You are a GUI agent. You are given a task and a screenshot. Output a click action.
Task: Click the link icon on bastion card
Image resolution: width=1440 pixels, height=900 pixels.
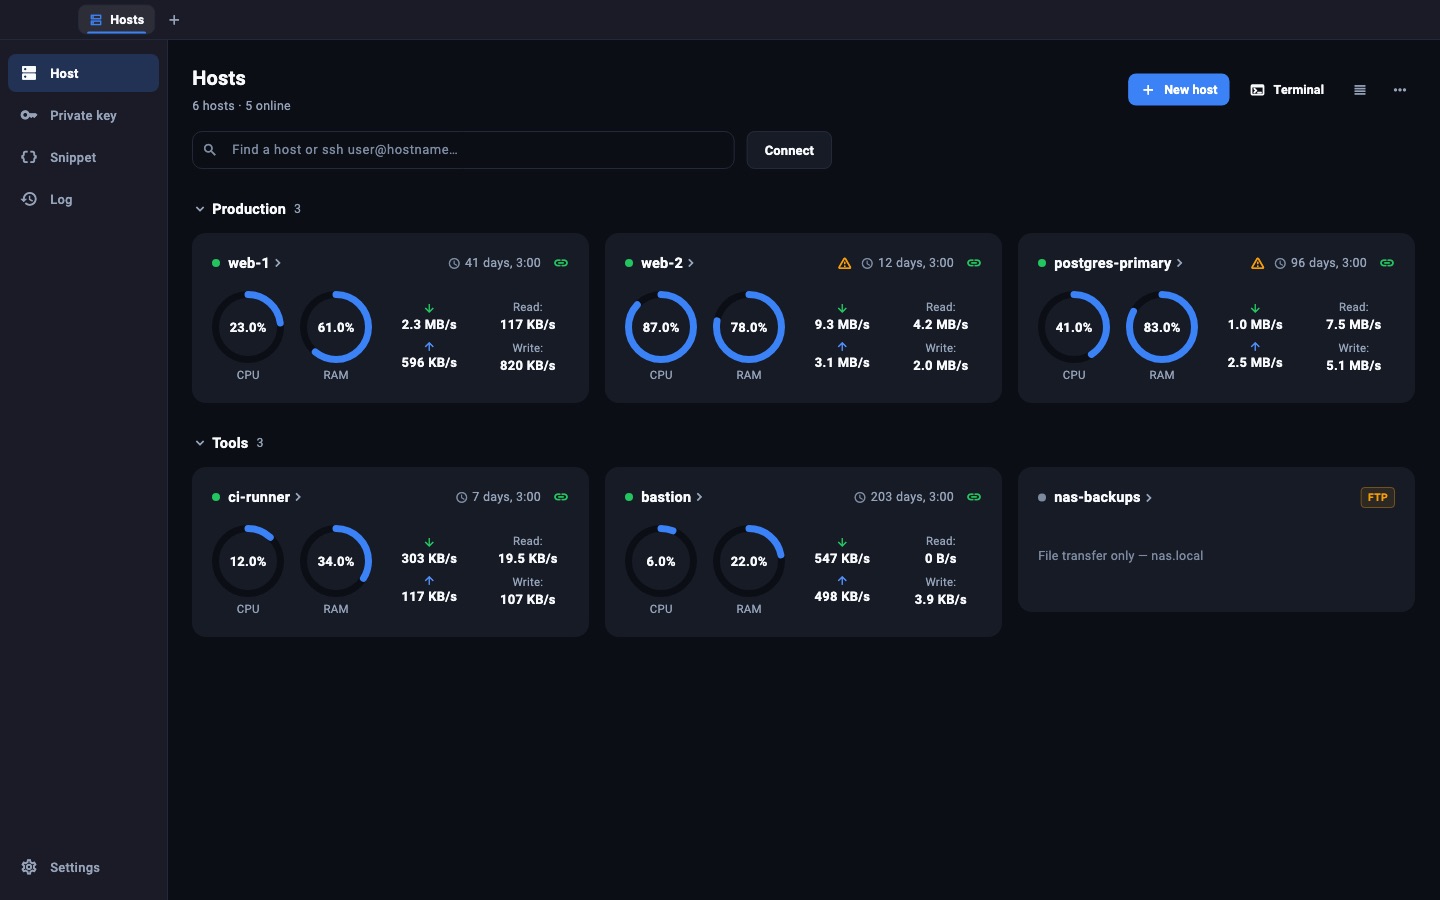[x=974, y=497]
